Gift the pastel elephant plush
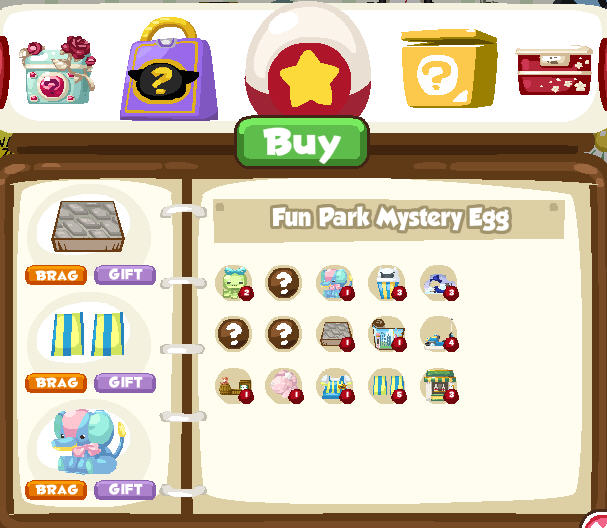Image resolution: width=607 pixels, height=528 pixels. pos(125,490)
